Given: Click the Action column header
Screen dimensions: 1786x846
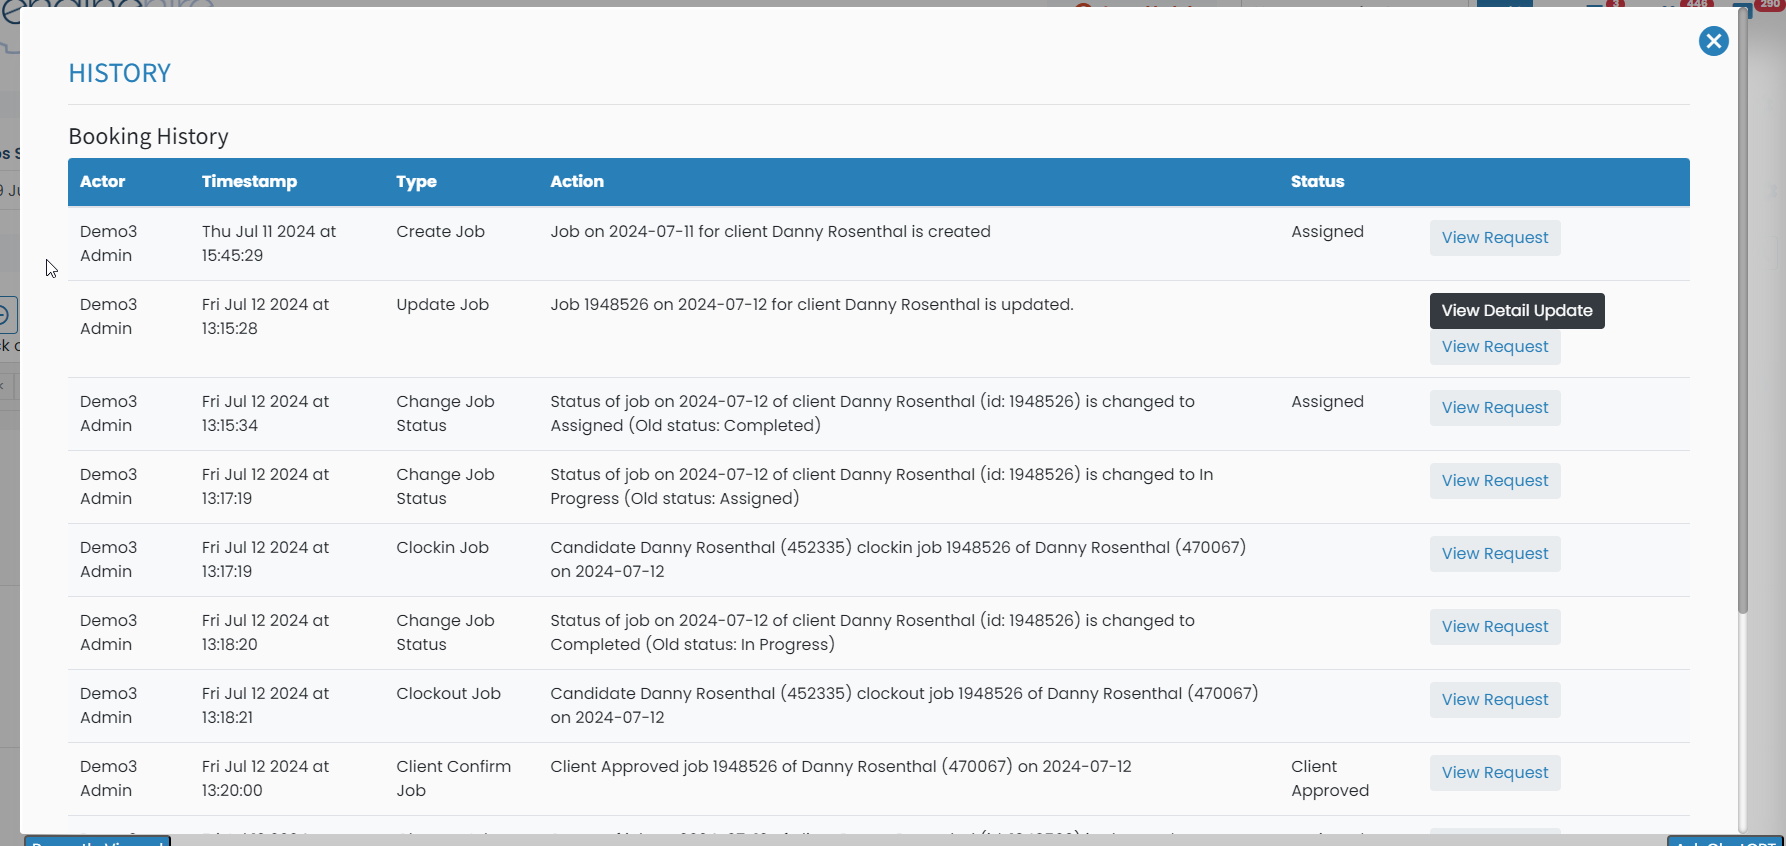Looking at the screenshot, I should 577,182.
